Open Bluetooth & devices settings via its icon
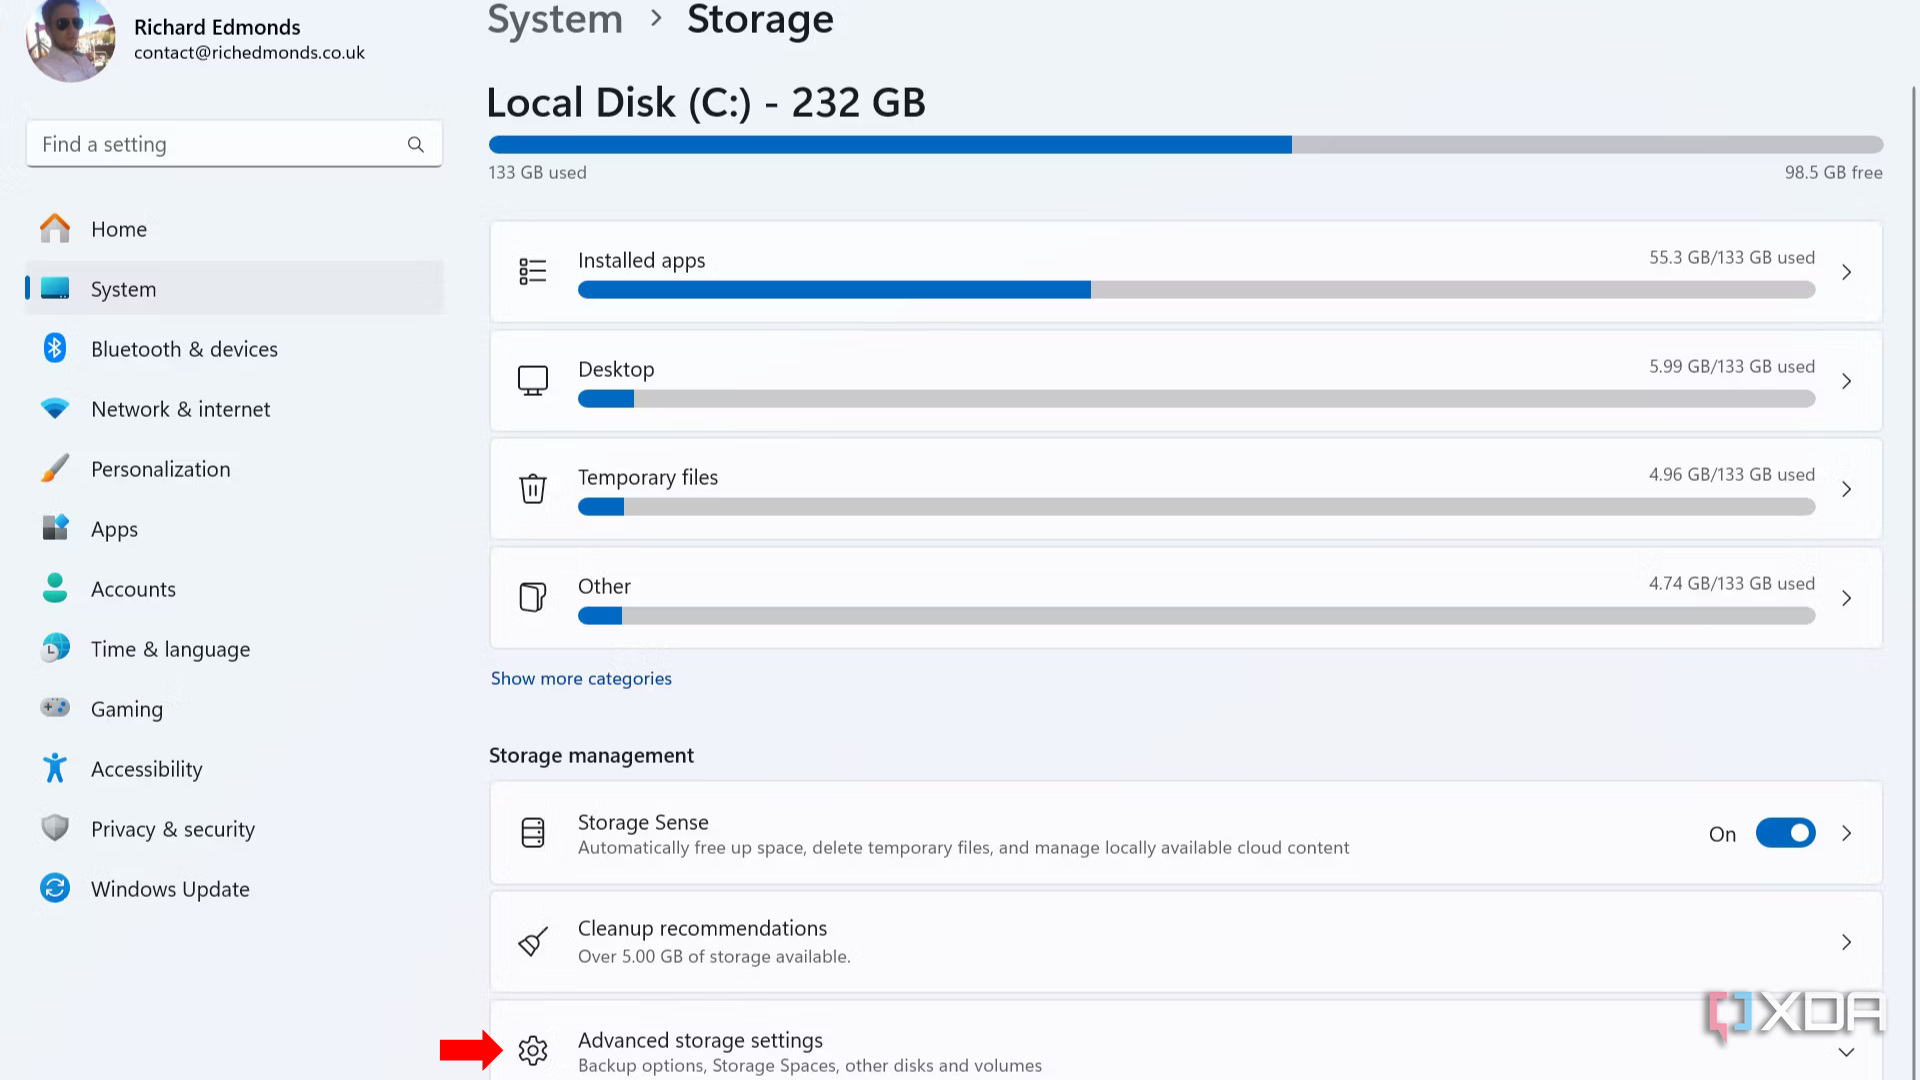Image resolution: width=1920 pixels, height=1080 pixels. point(54,348)
